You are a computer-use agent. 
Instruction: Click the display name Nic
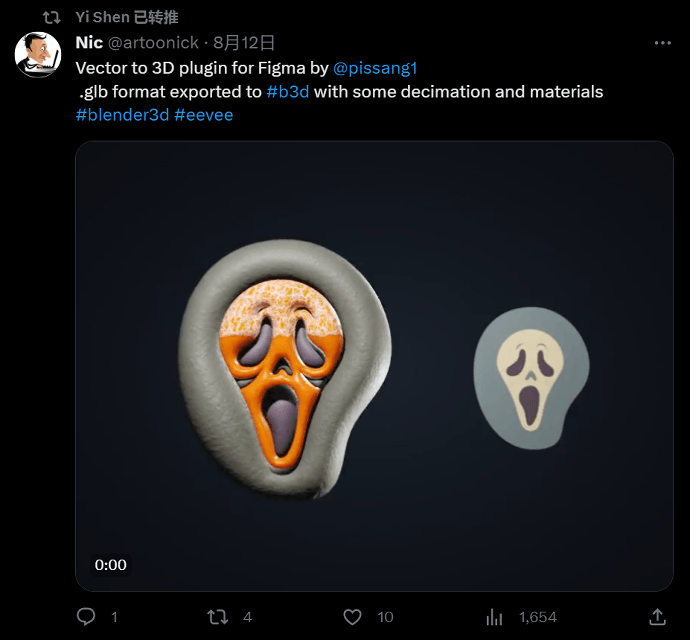pyautogui.click(x=89, y=43)
